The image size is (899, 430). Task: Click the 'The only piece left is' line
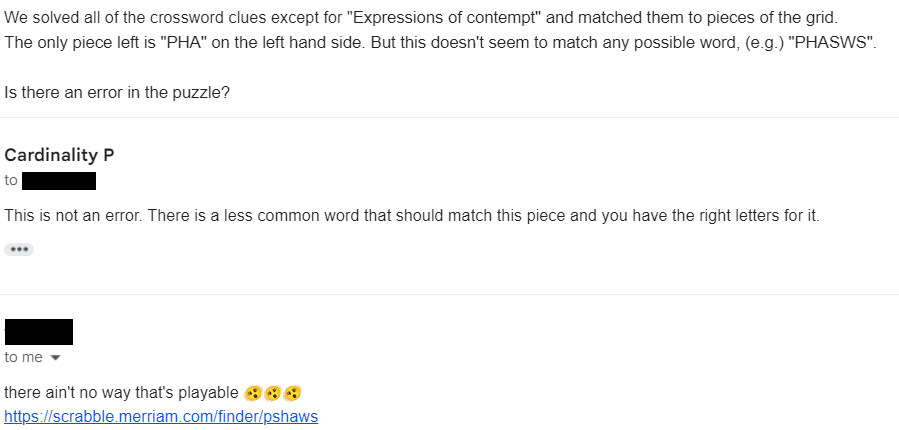440,43
